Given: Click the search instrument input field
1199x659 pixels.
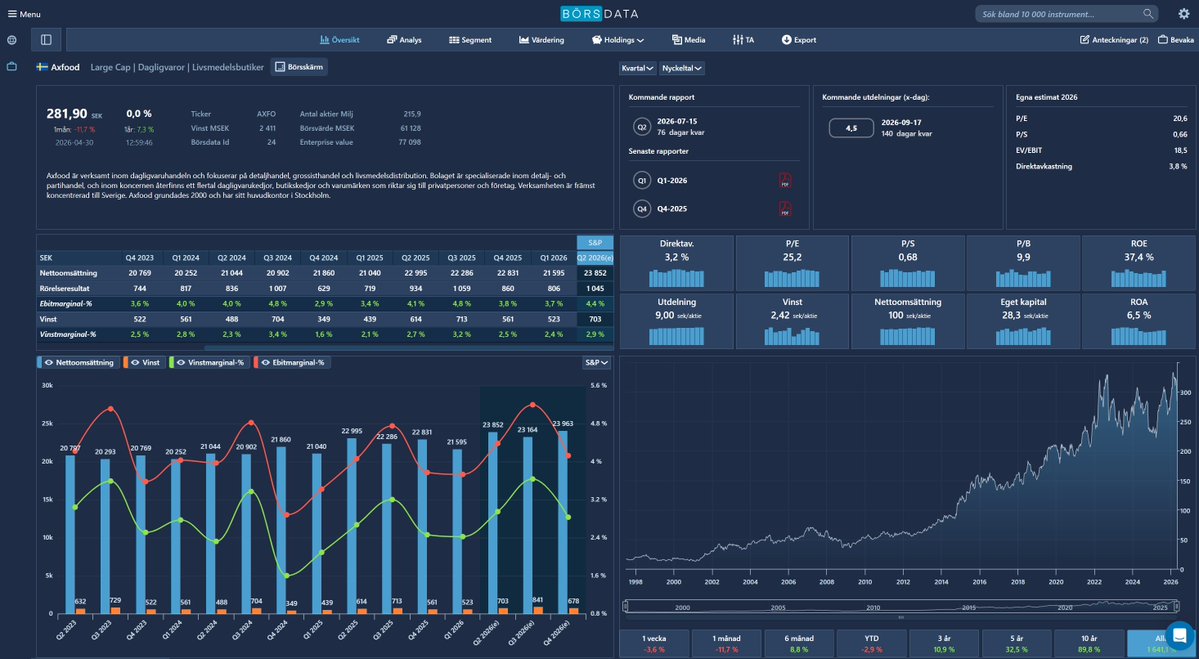Looking at the screenshot, I should (1059, 14).
